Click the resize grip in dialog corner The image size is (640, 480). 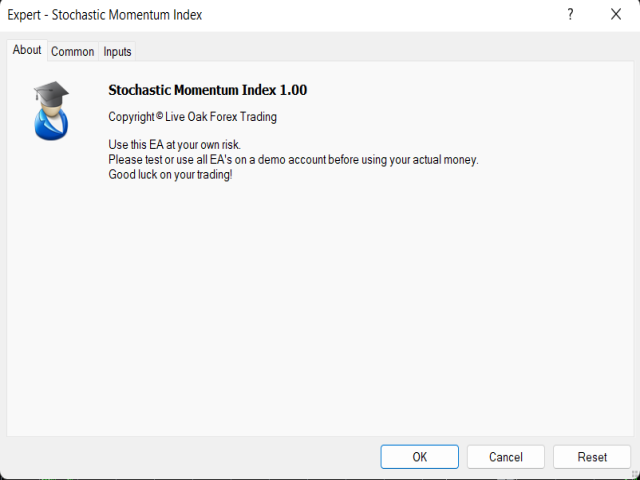[635, 475]
